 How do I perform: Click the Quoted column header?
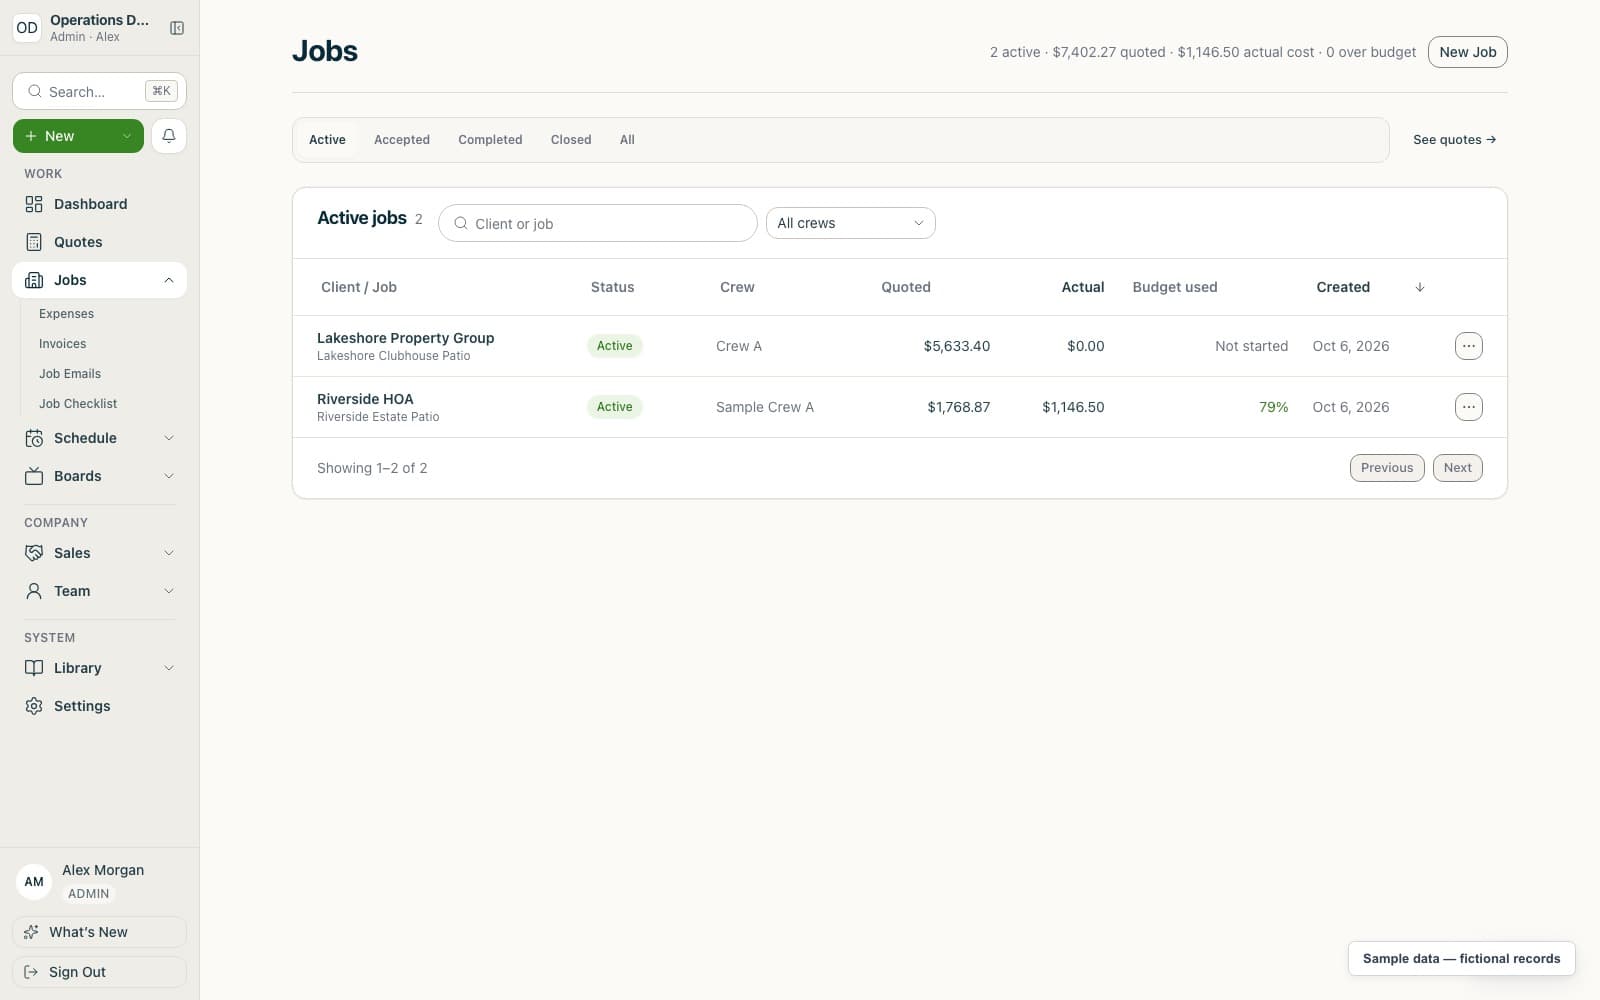(906, 287)
